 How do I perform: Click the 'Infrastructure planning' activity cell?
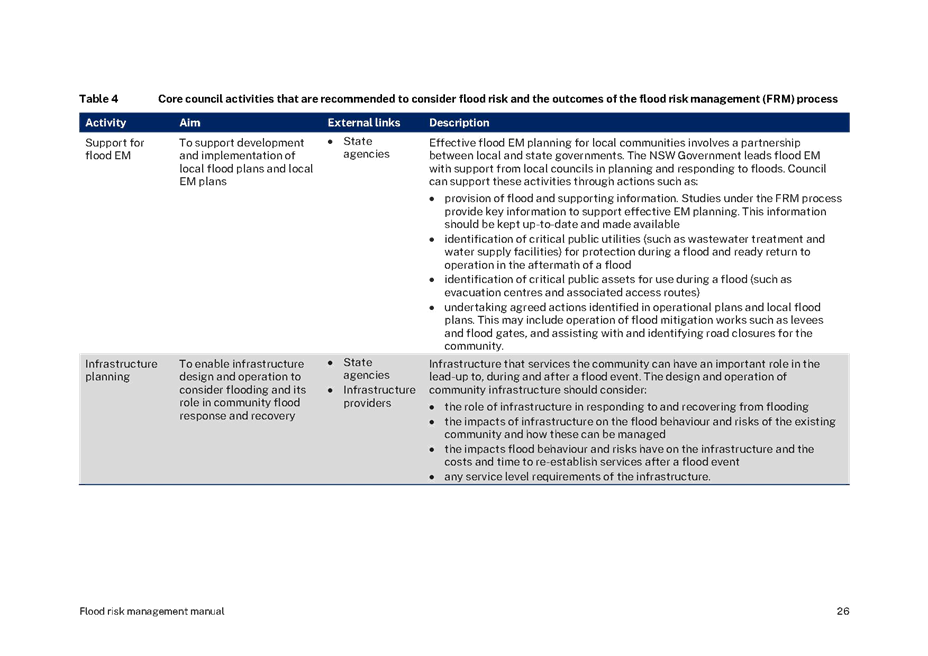pos(121,371)
